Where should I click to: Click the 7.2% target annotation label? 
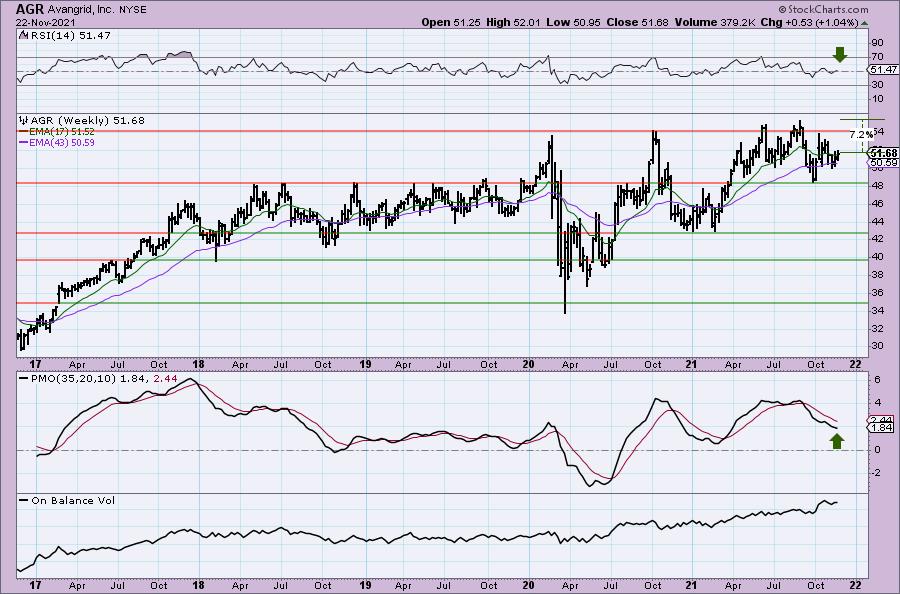tap(861, 135)
